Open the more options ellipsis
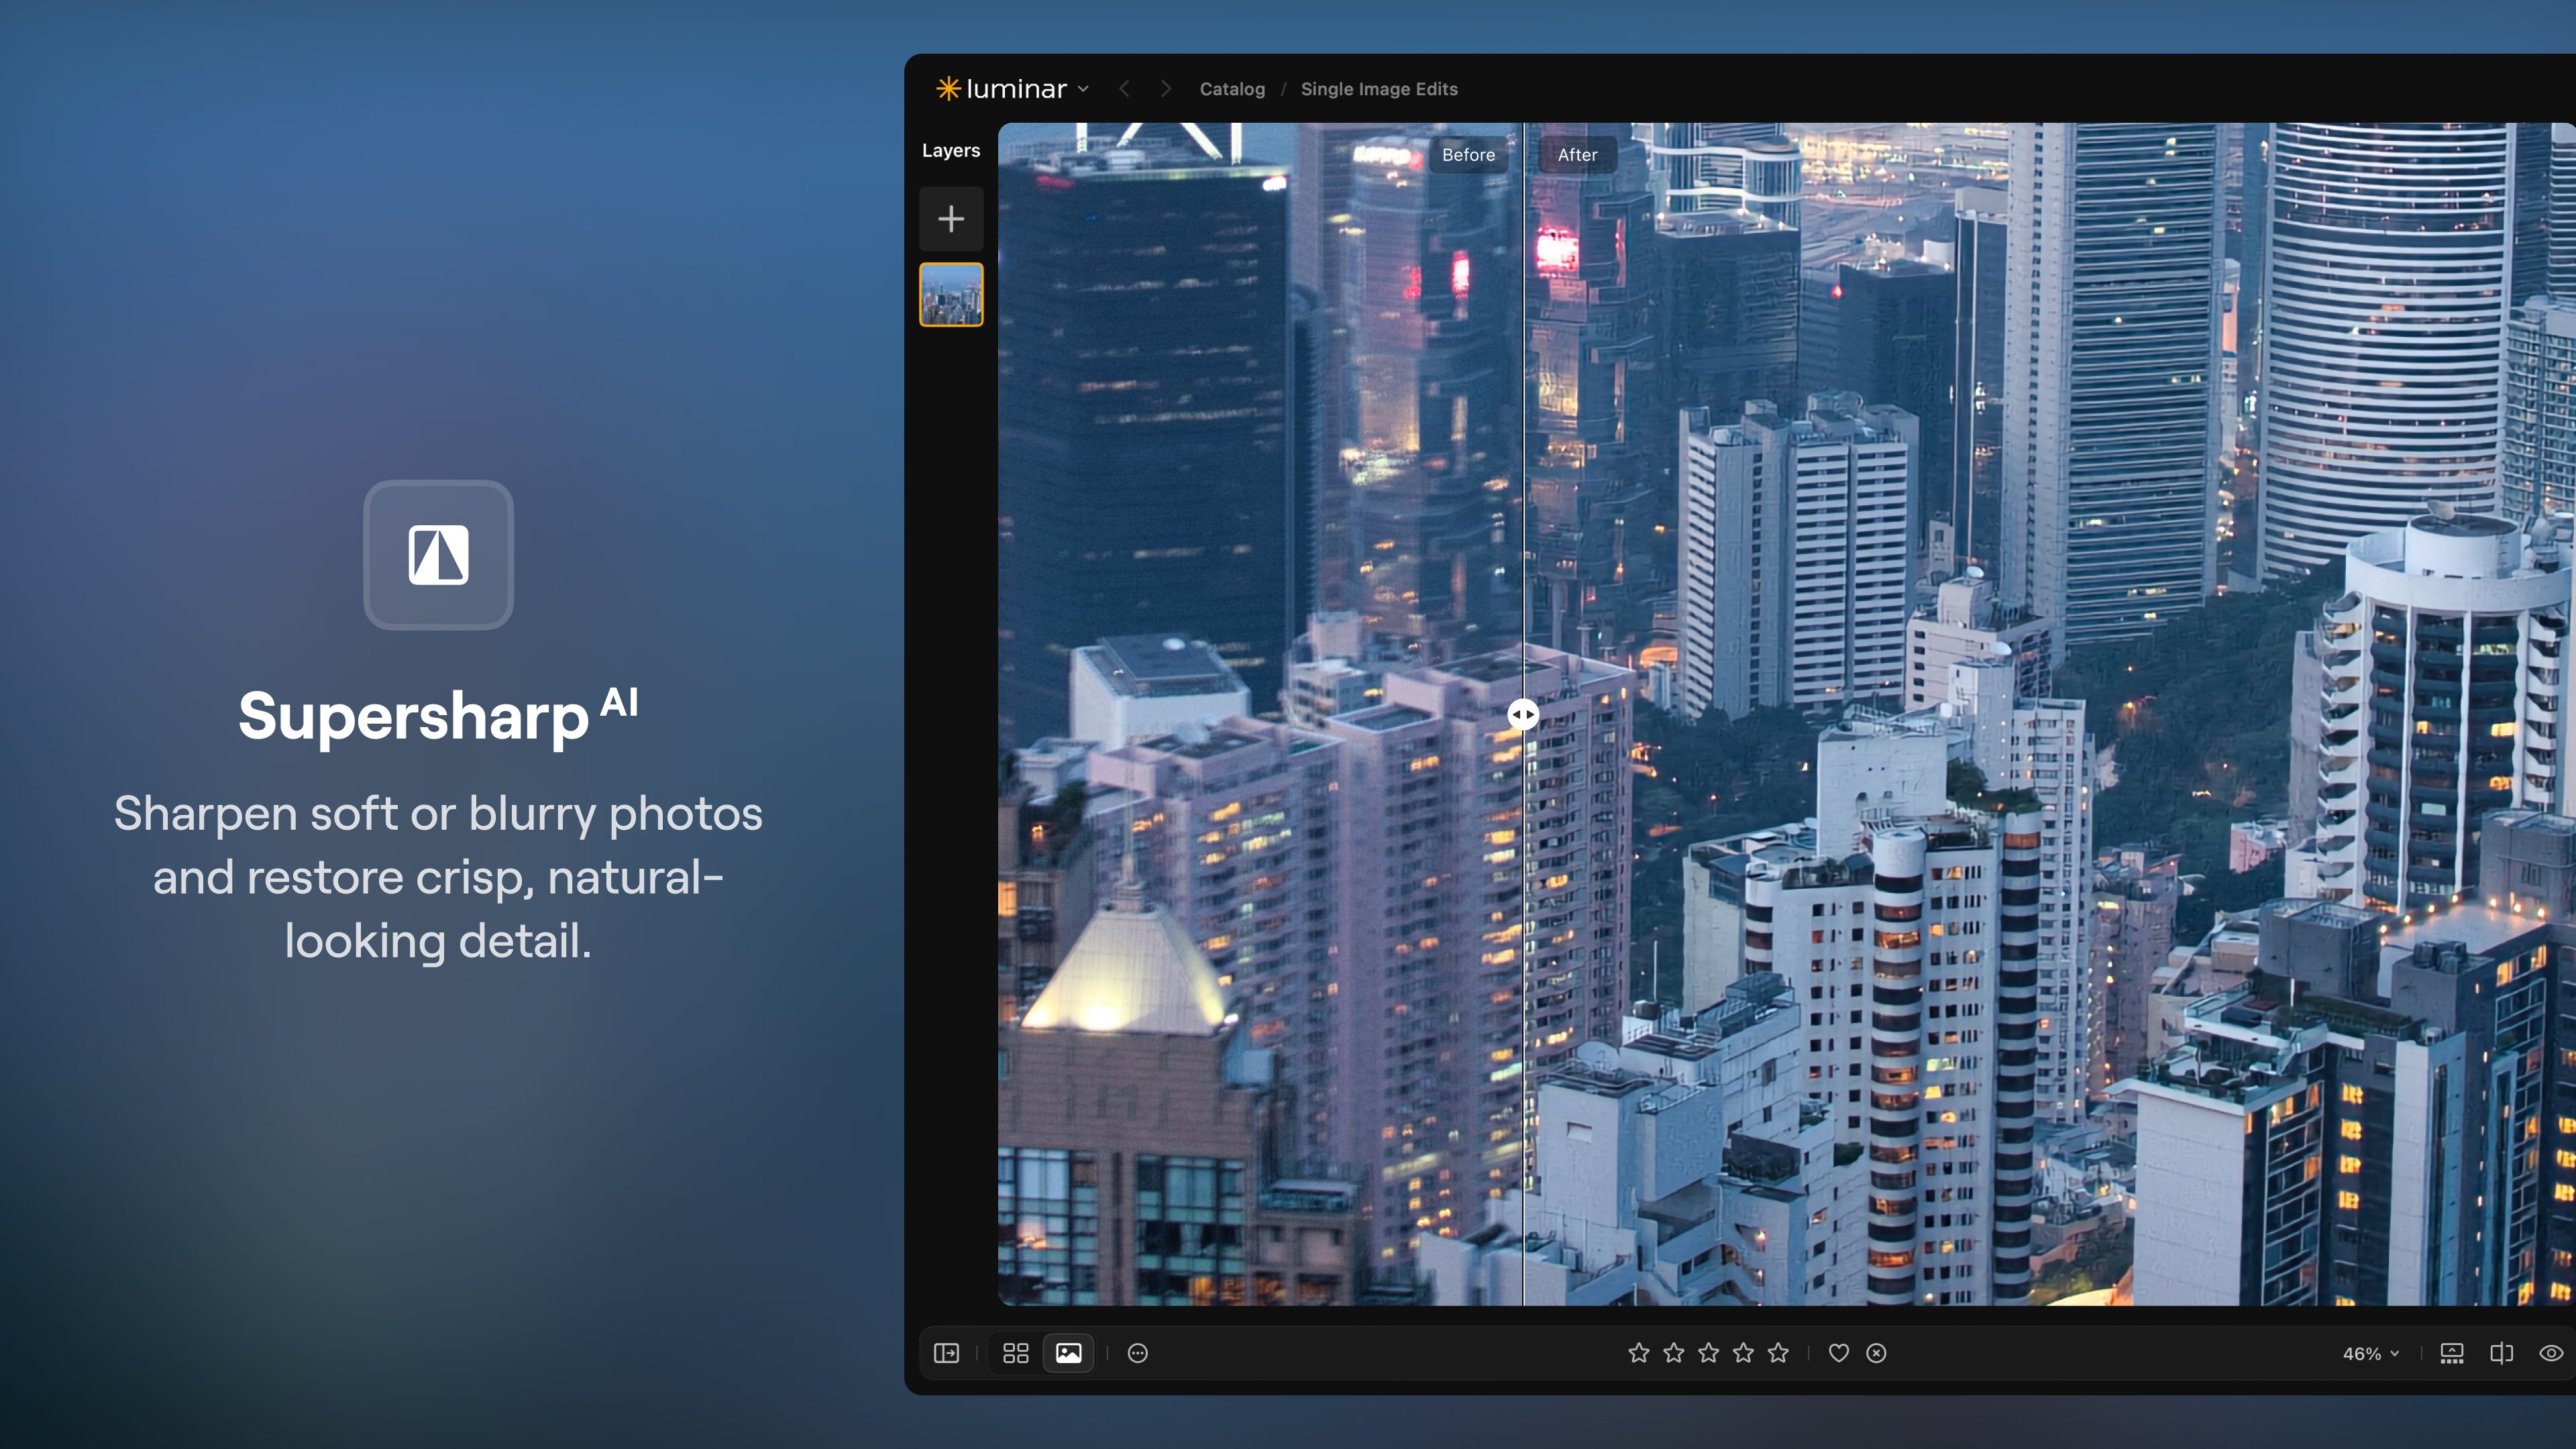 point(1138,1353)
